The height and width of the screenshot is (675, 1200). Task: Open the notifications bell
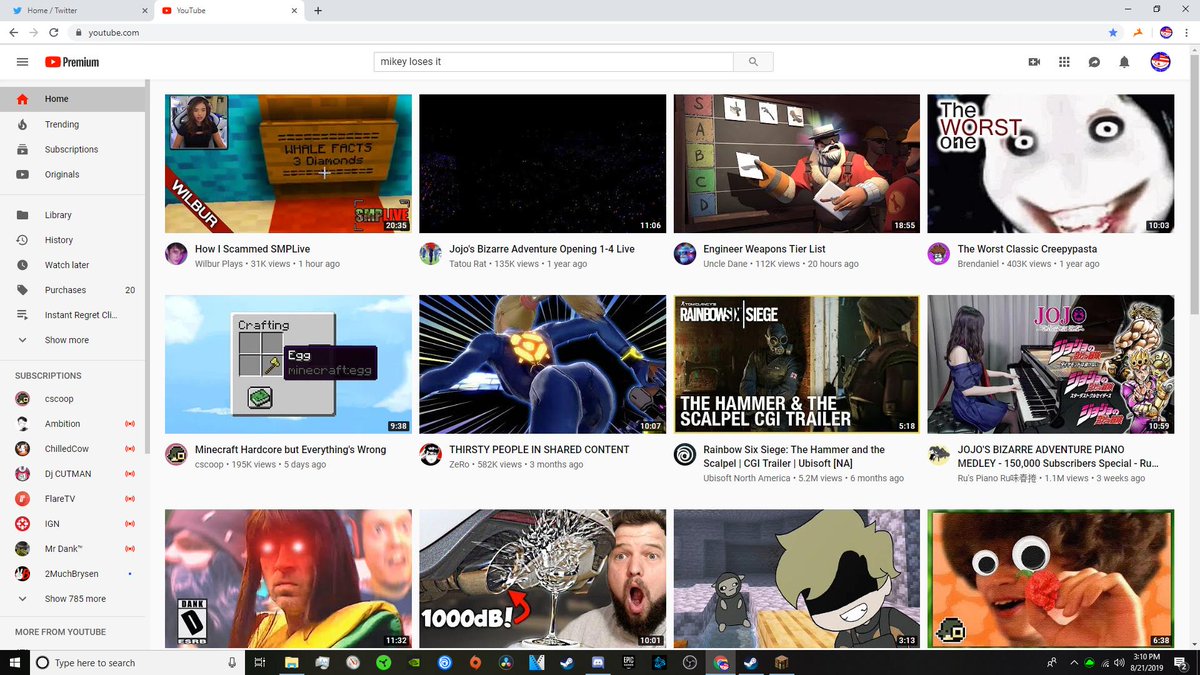click(x=1124, y=62)
